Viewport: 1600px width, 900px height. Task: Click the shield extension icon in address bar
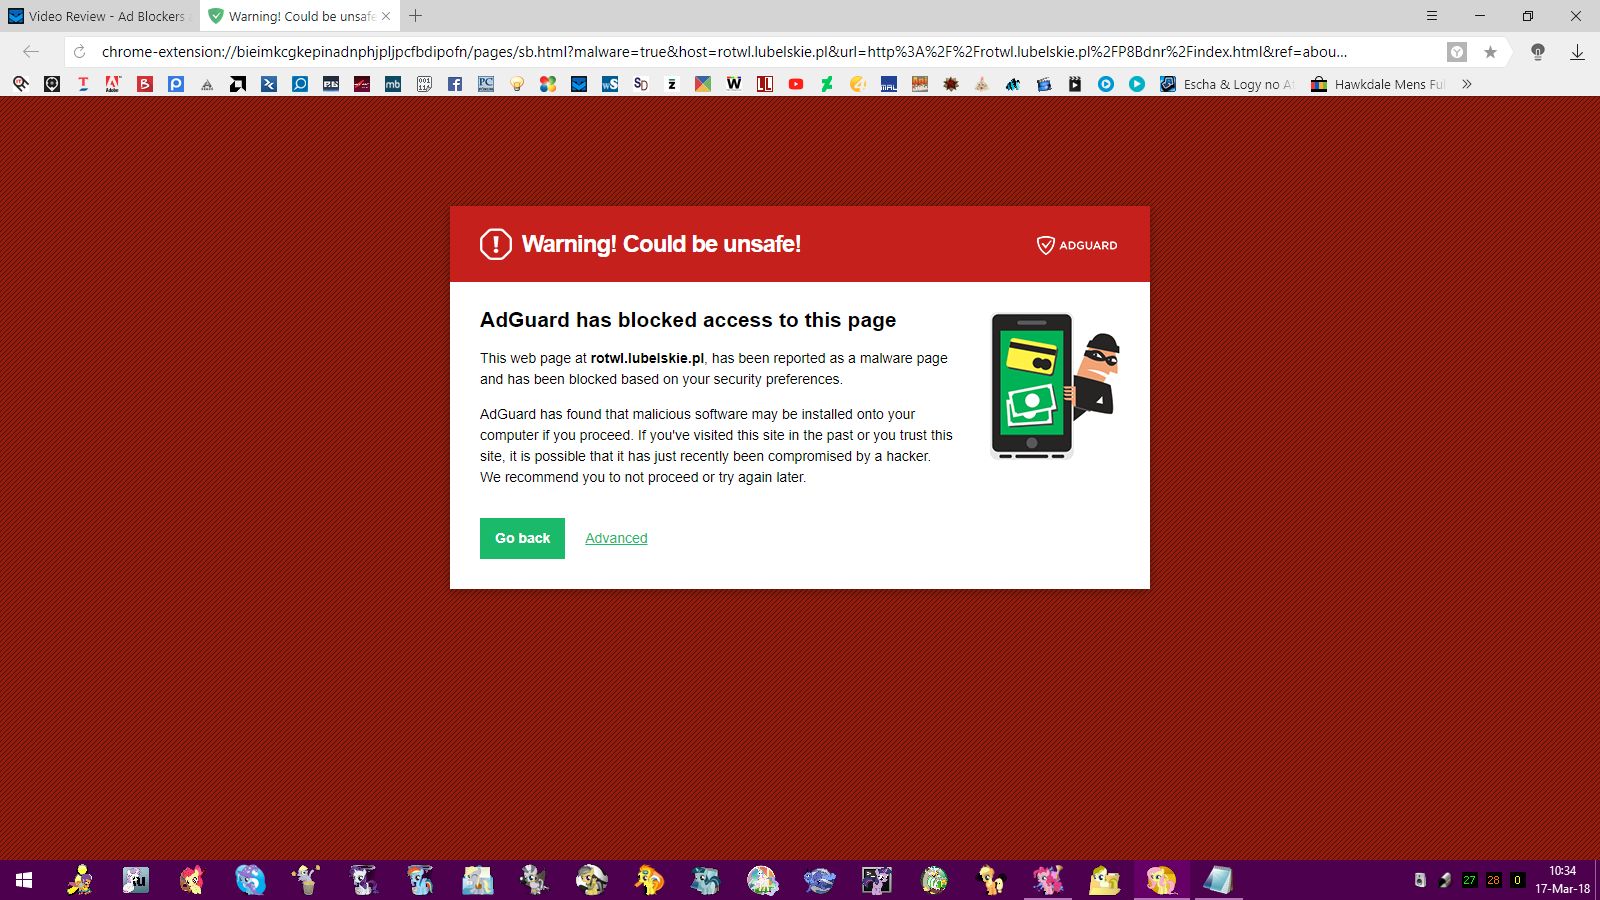pos(1457,52)
